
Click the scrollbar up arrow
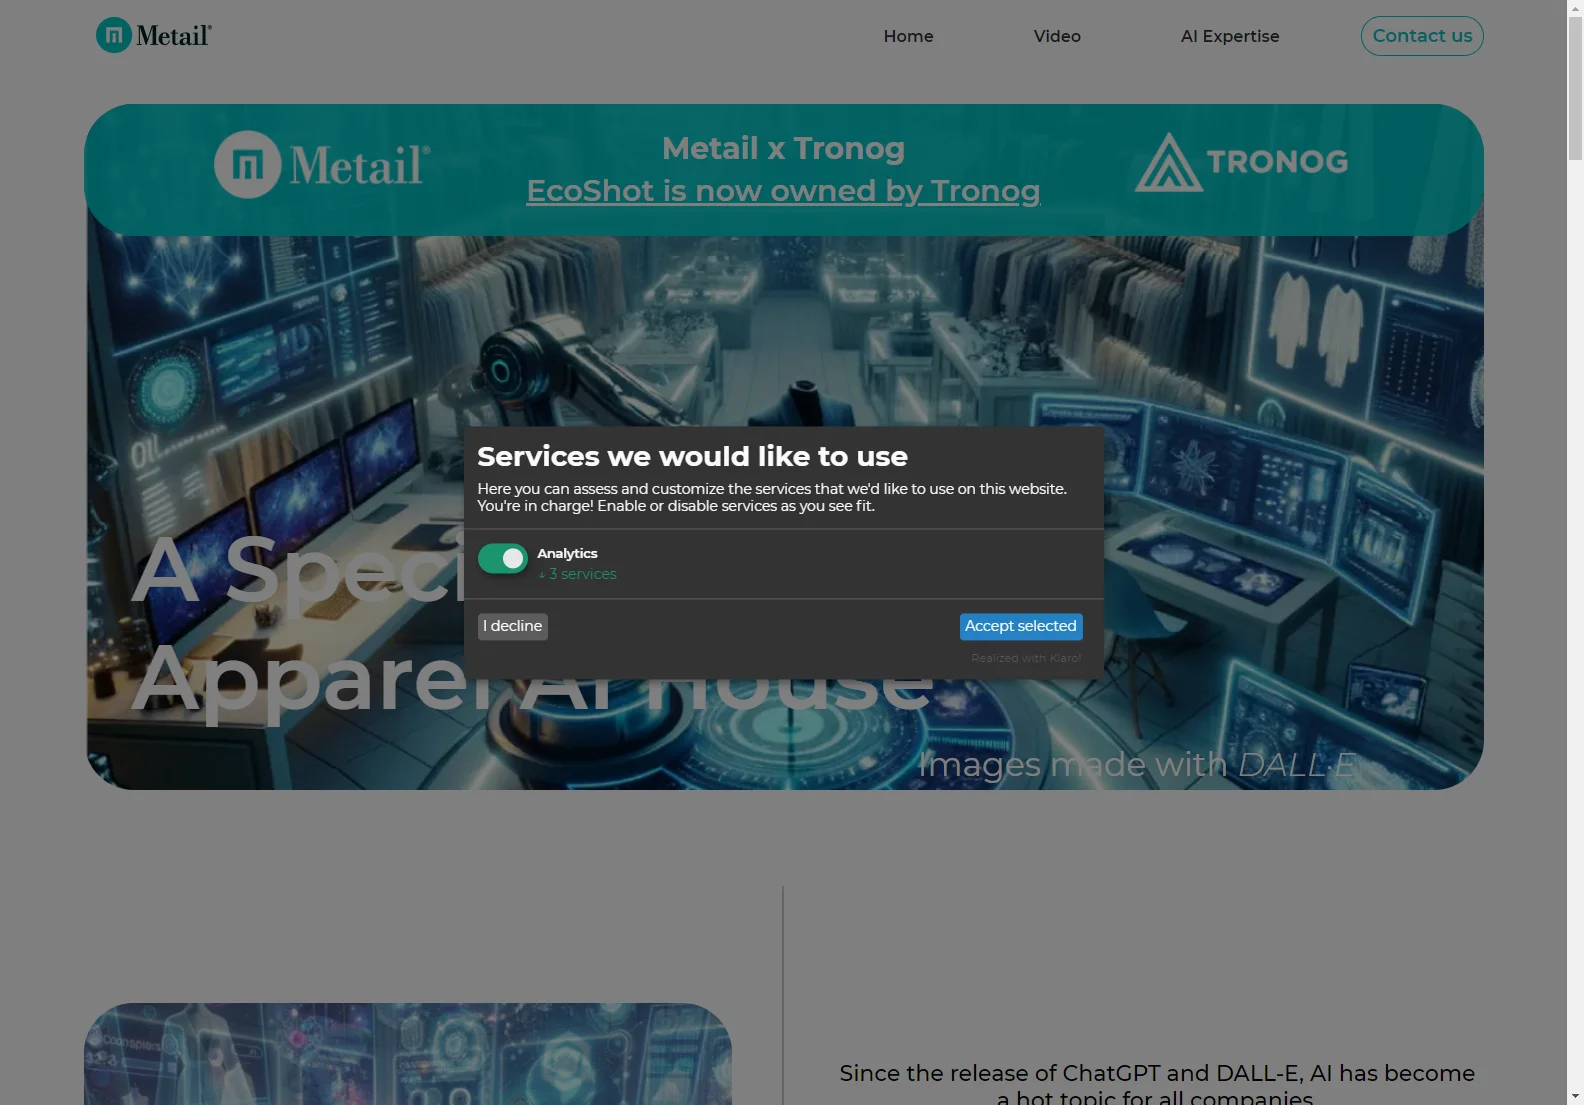[x=1575, y=8]
